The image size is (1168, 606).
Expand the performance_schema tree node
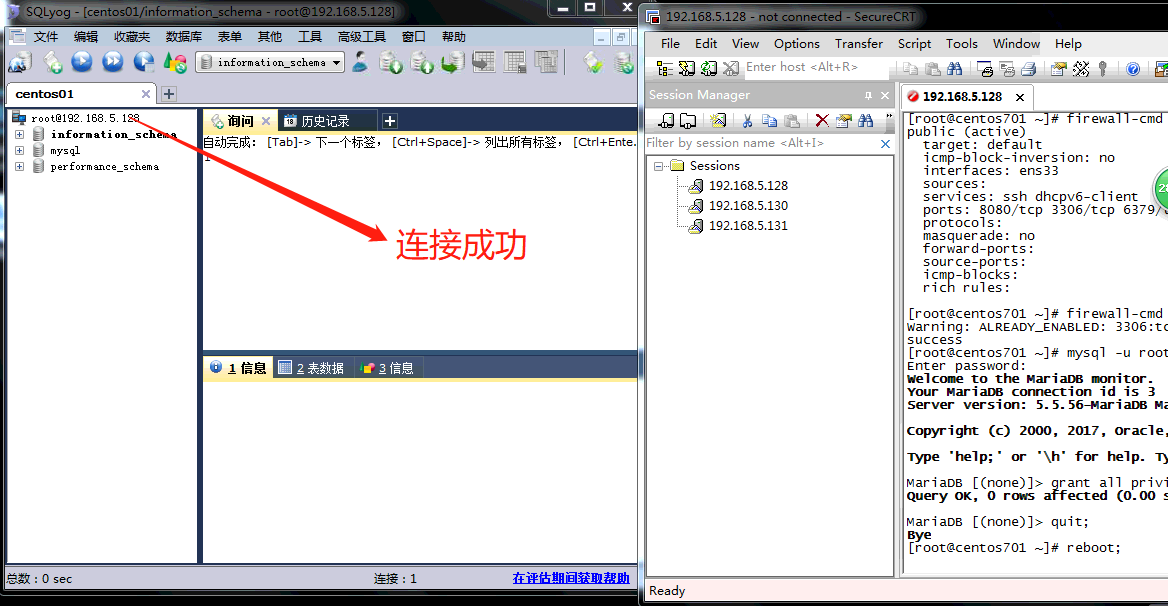(x=19, y=167)
